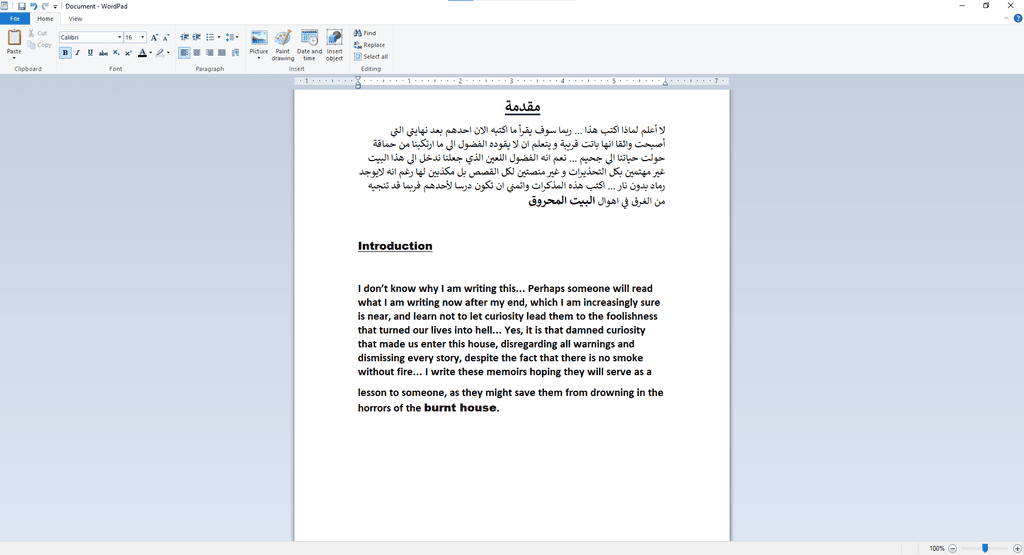
Task: Open the File menu tab
Action: (x=14, y=19)
